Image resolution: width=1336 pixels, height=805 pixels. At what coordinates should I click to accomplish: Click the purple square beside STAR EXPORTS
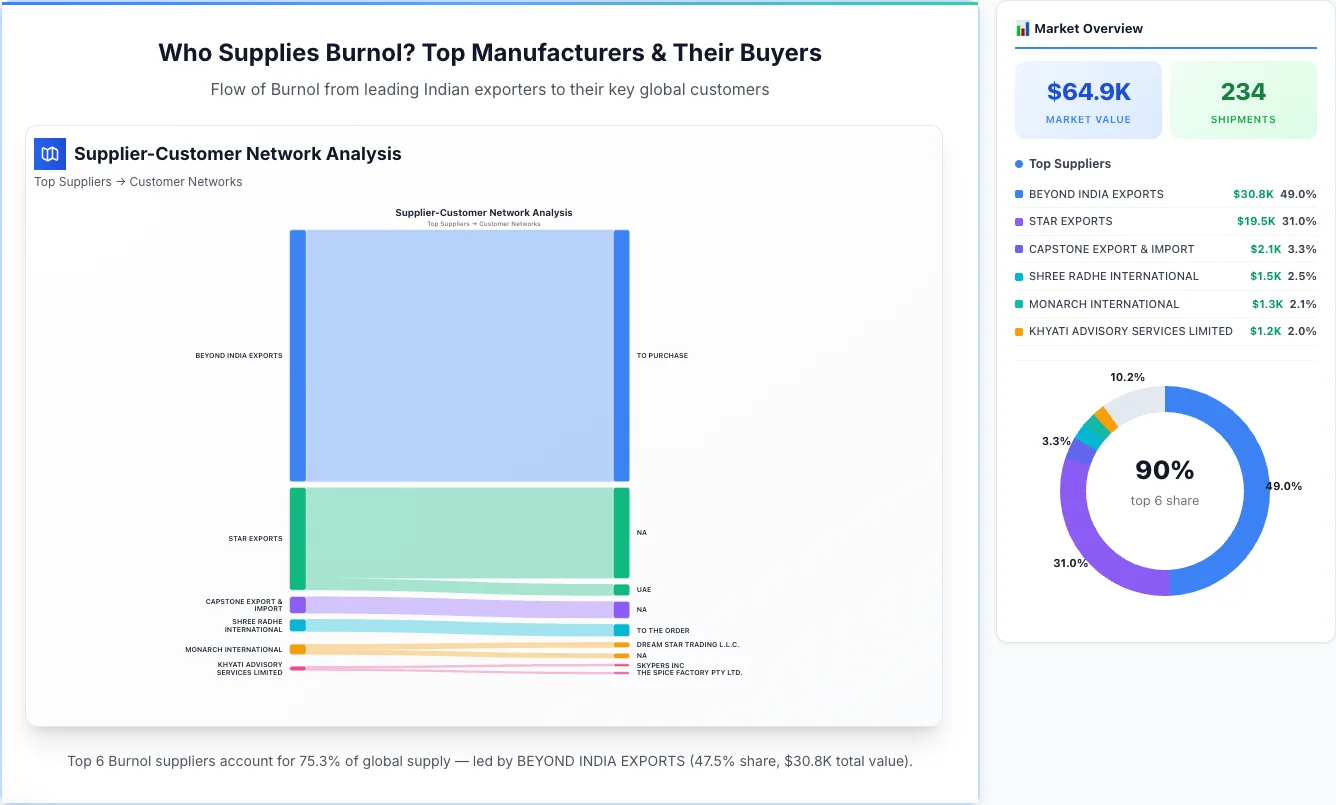point(1019,221)
